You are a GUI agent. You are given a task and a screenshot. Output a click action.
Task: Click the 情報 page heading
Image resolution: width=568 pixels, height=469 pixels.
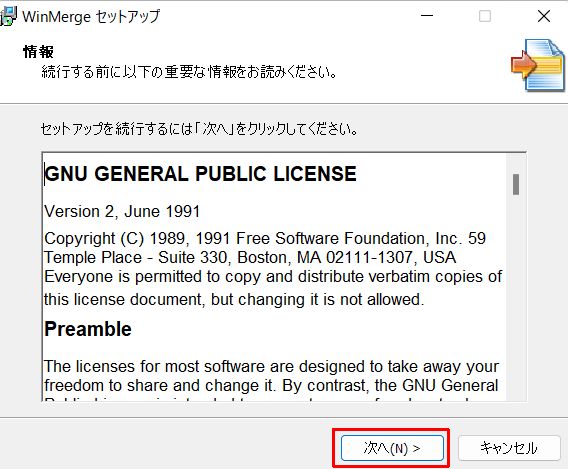click(x=38, y=52)
